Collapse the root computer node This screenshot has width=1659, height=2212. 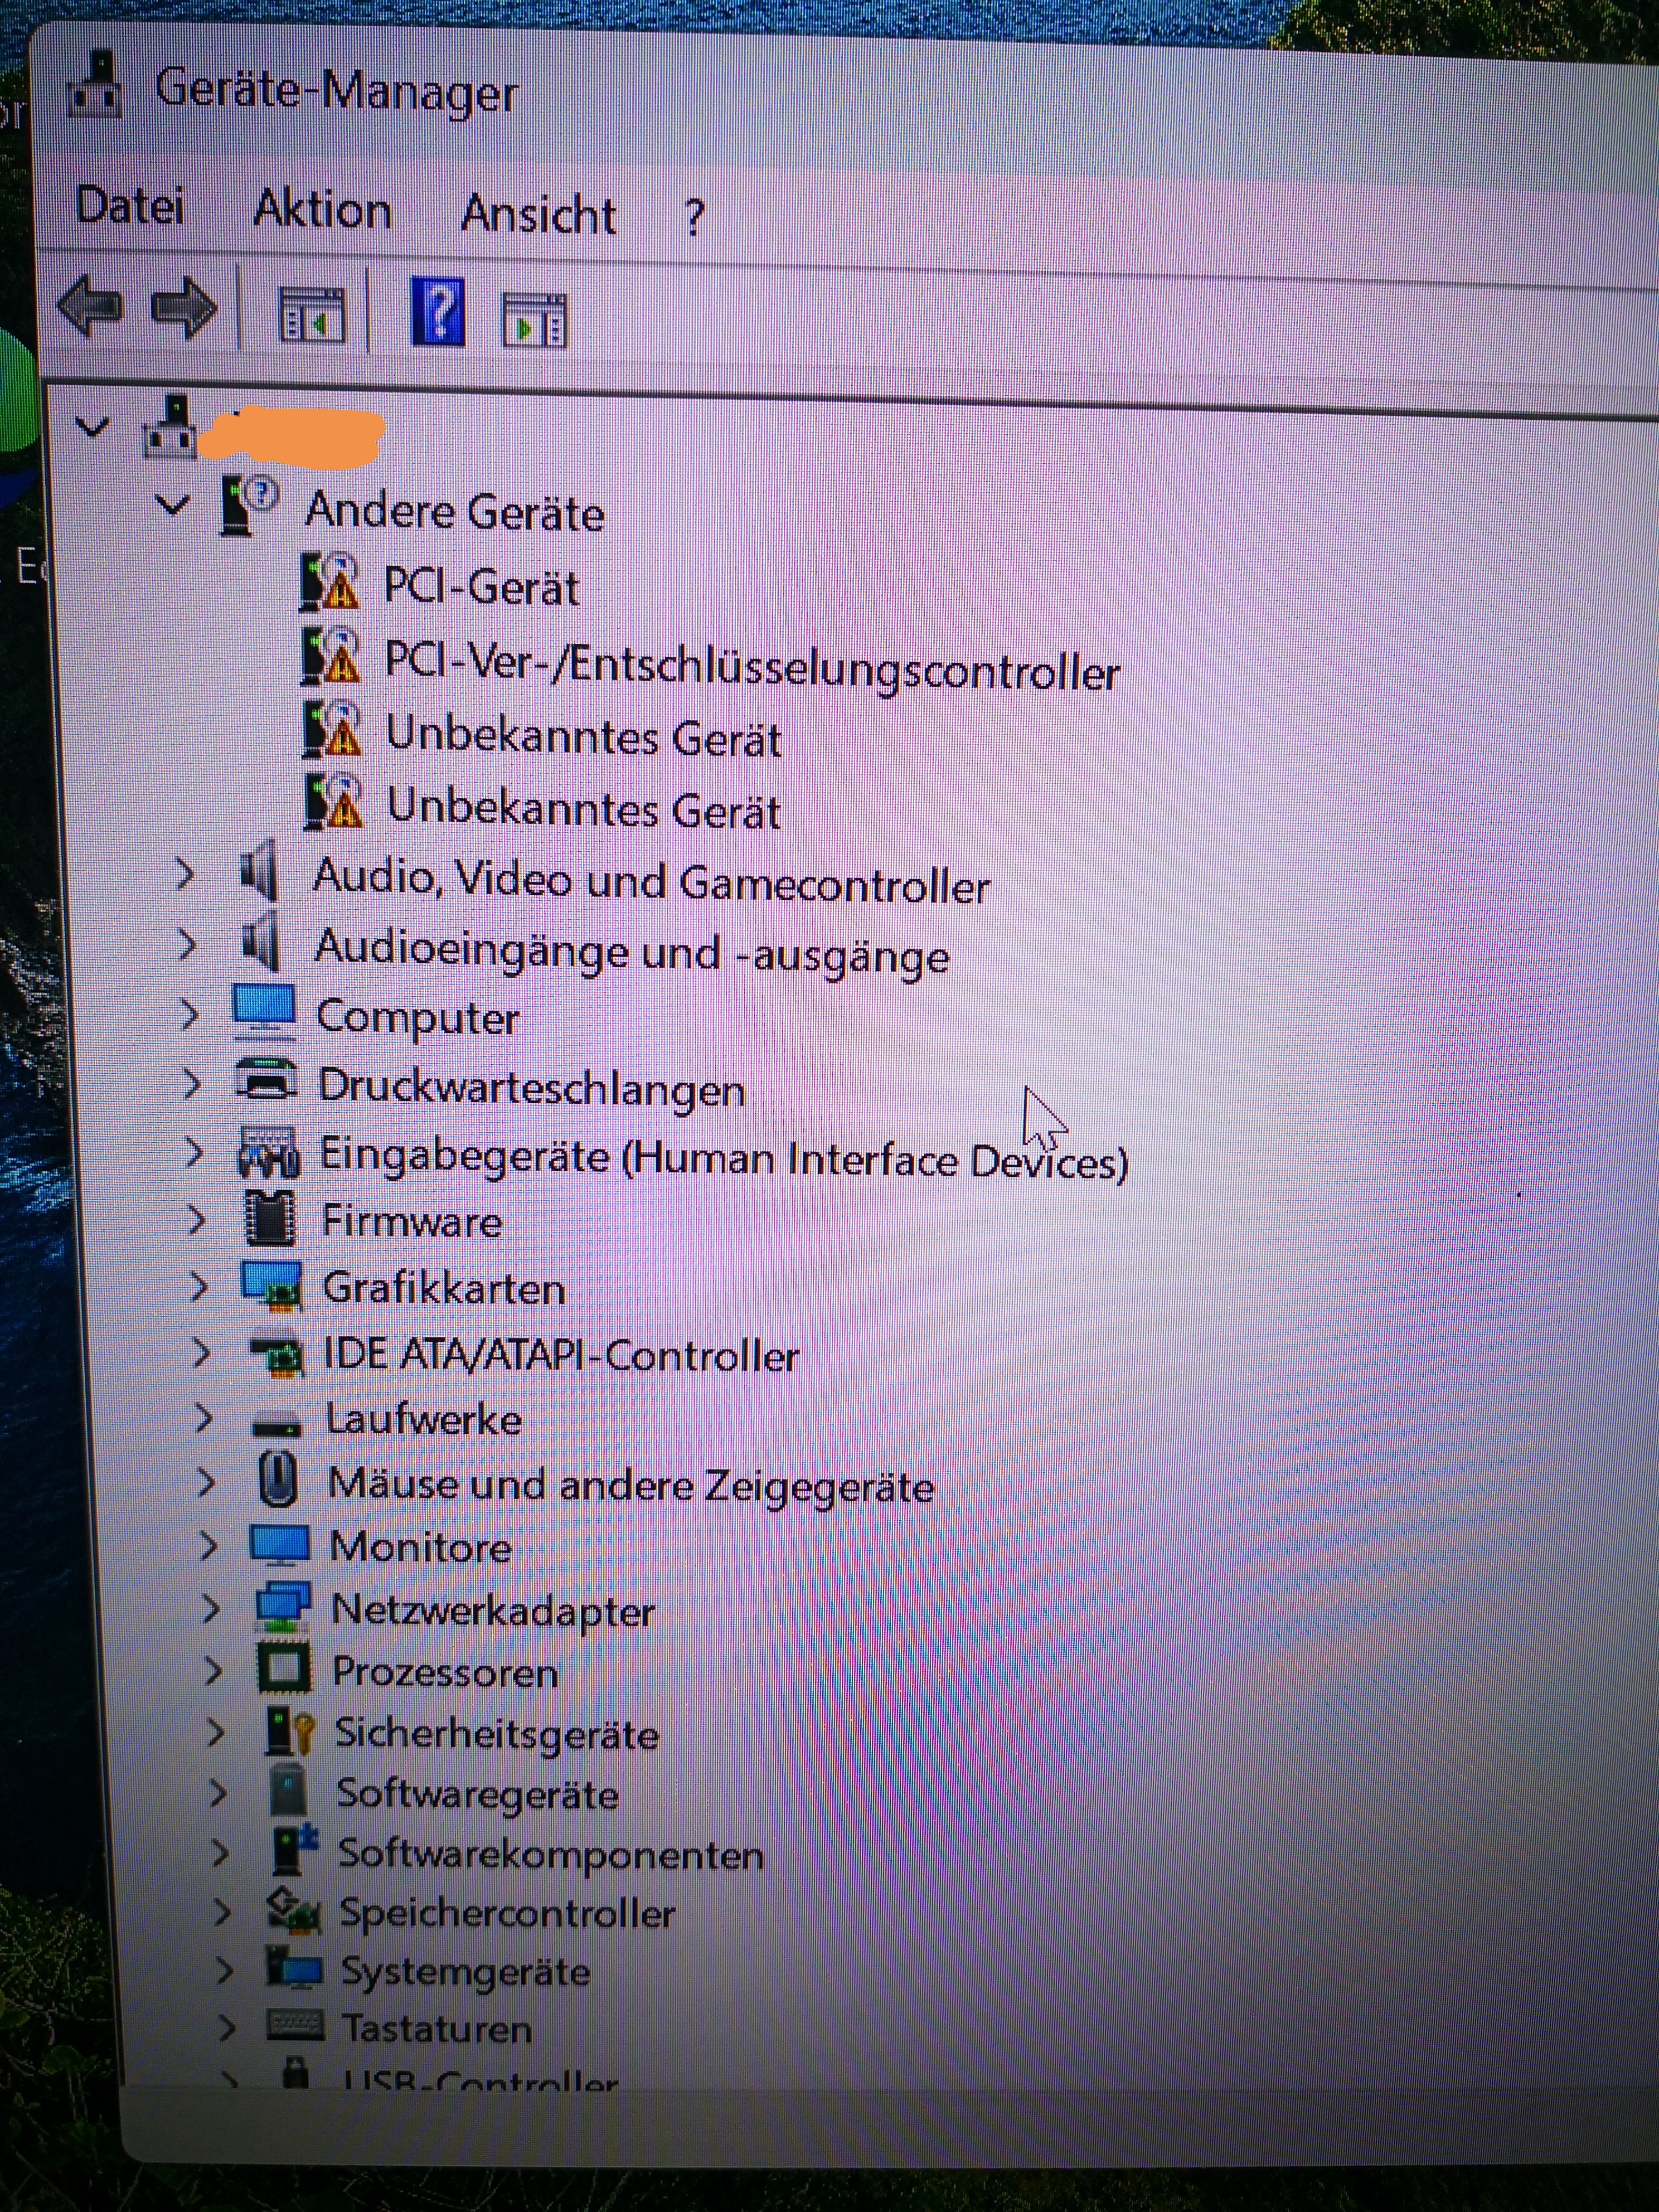[92, 428]
